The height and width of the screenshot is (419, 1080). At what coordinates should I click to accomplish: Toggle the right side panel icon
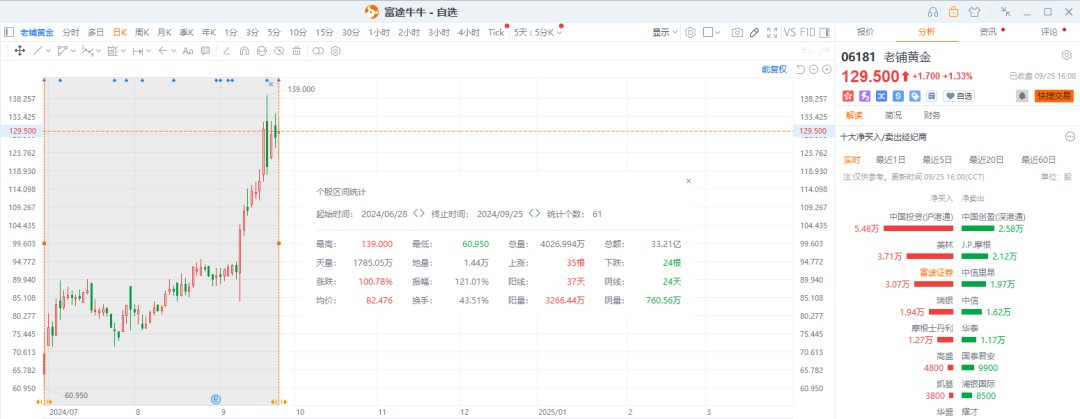tap(825, 32)
